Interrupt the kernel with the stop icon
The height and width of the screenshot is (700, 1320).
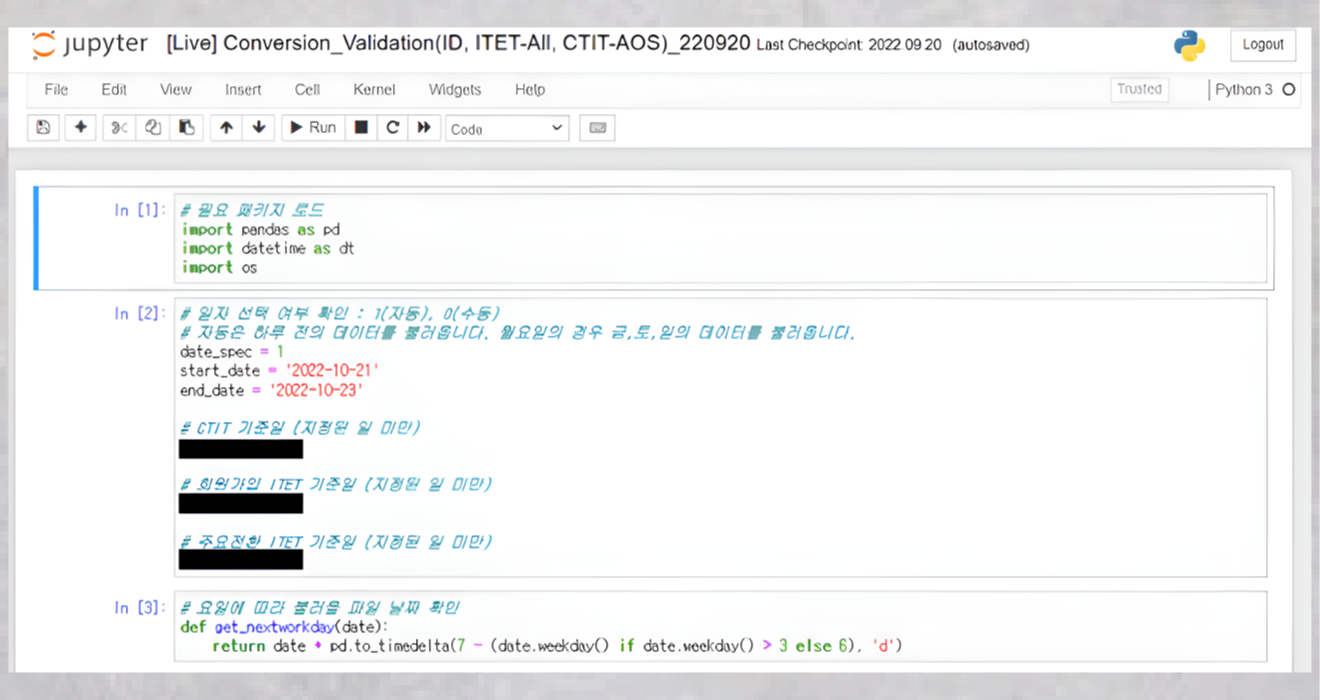click(362, 128)
